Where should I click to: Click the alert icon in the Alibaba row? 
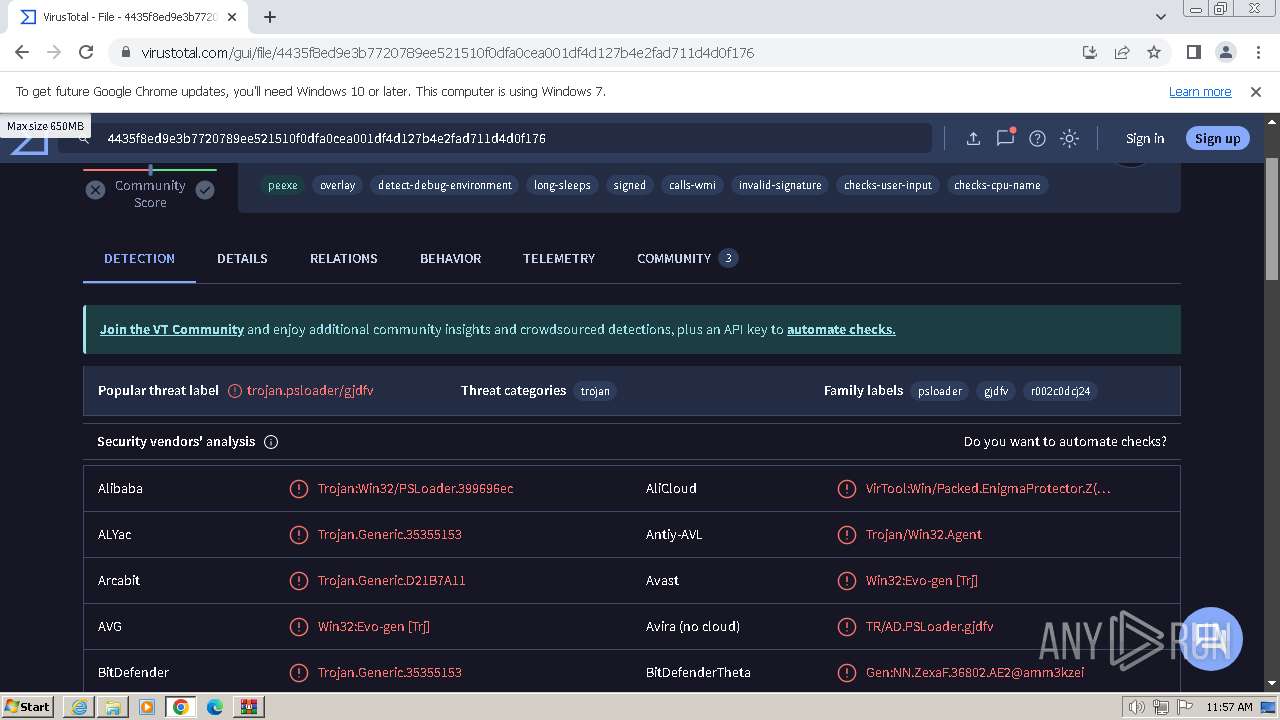point(298,489)
